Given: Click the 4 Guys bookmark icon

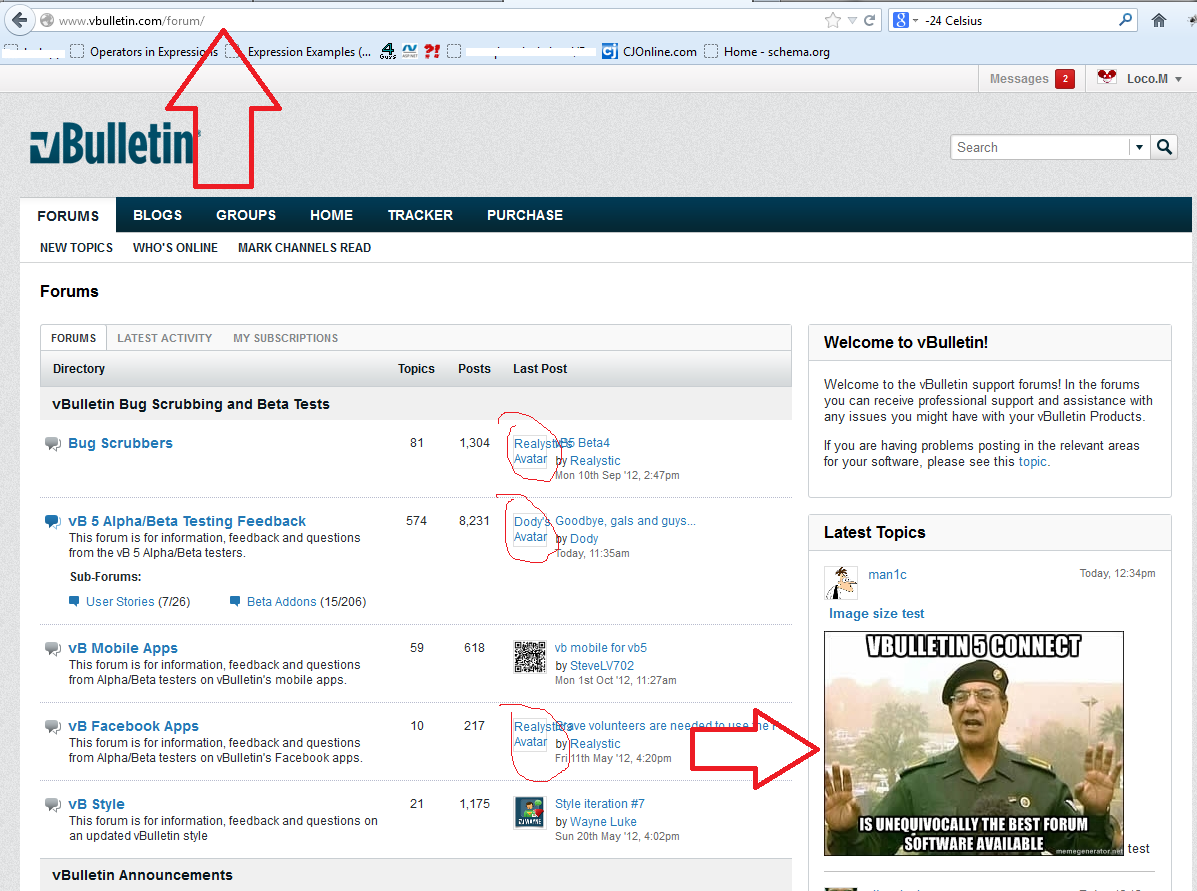Looking at the screenshot, I should pyautogui.click(x=388, y=51).
